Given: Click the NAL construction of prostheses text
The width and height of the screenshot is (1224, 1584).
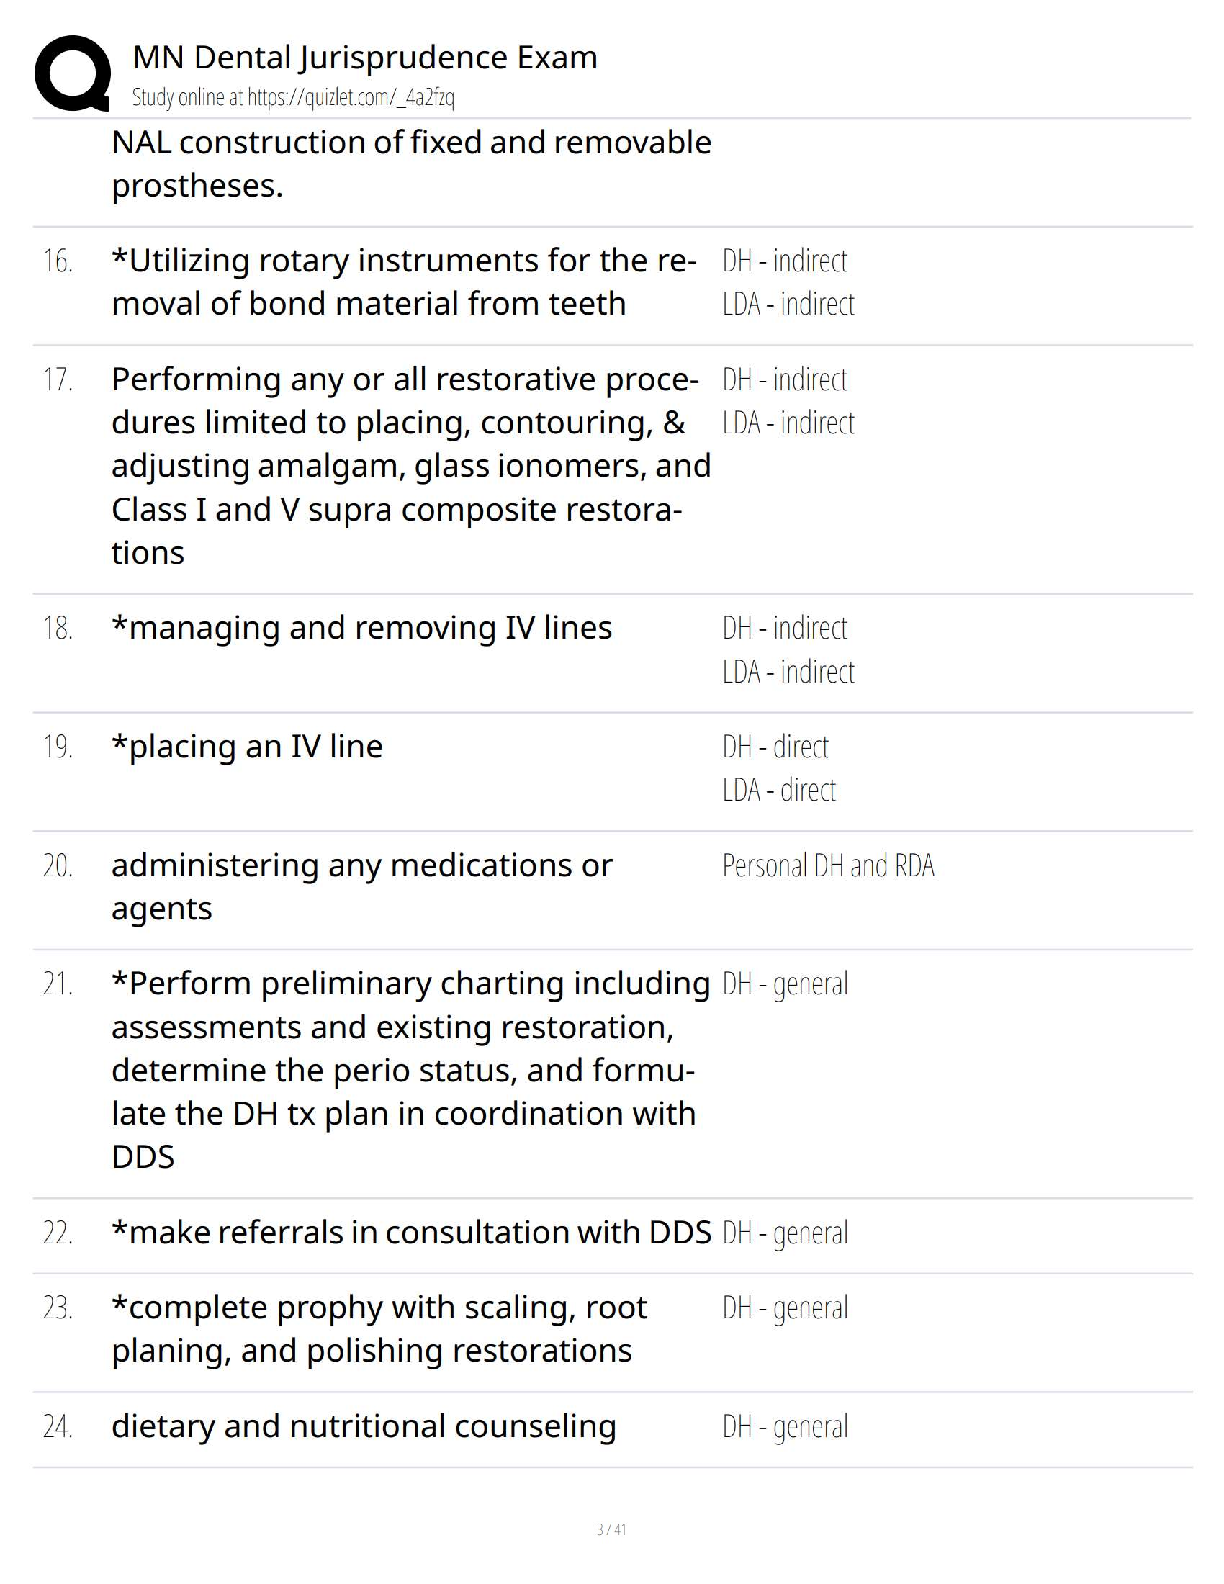Looking at the screenshot, I should click(411, 164).
